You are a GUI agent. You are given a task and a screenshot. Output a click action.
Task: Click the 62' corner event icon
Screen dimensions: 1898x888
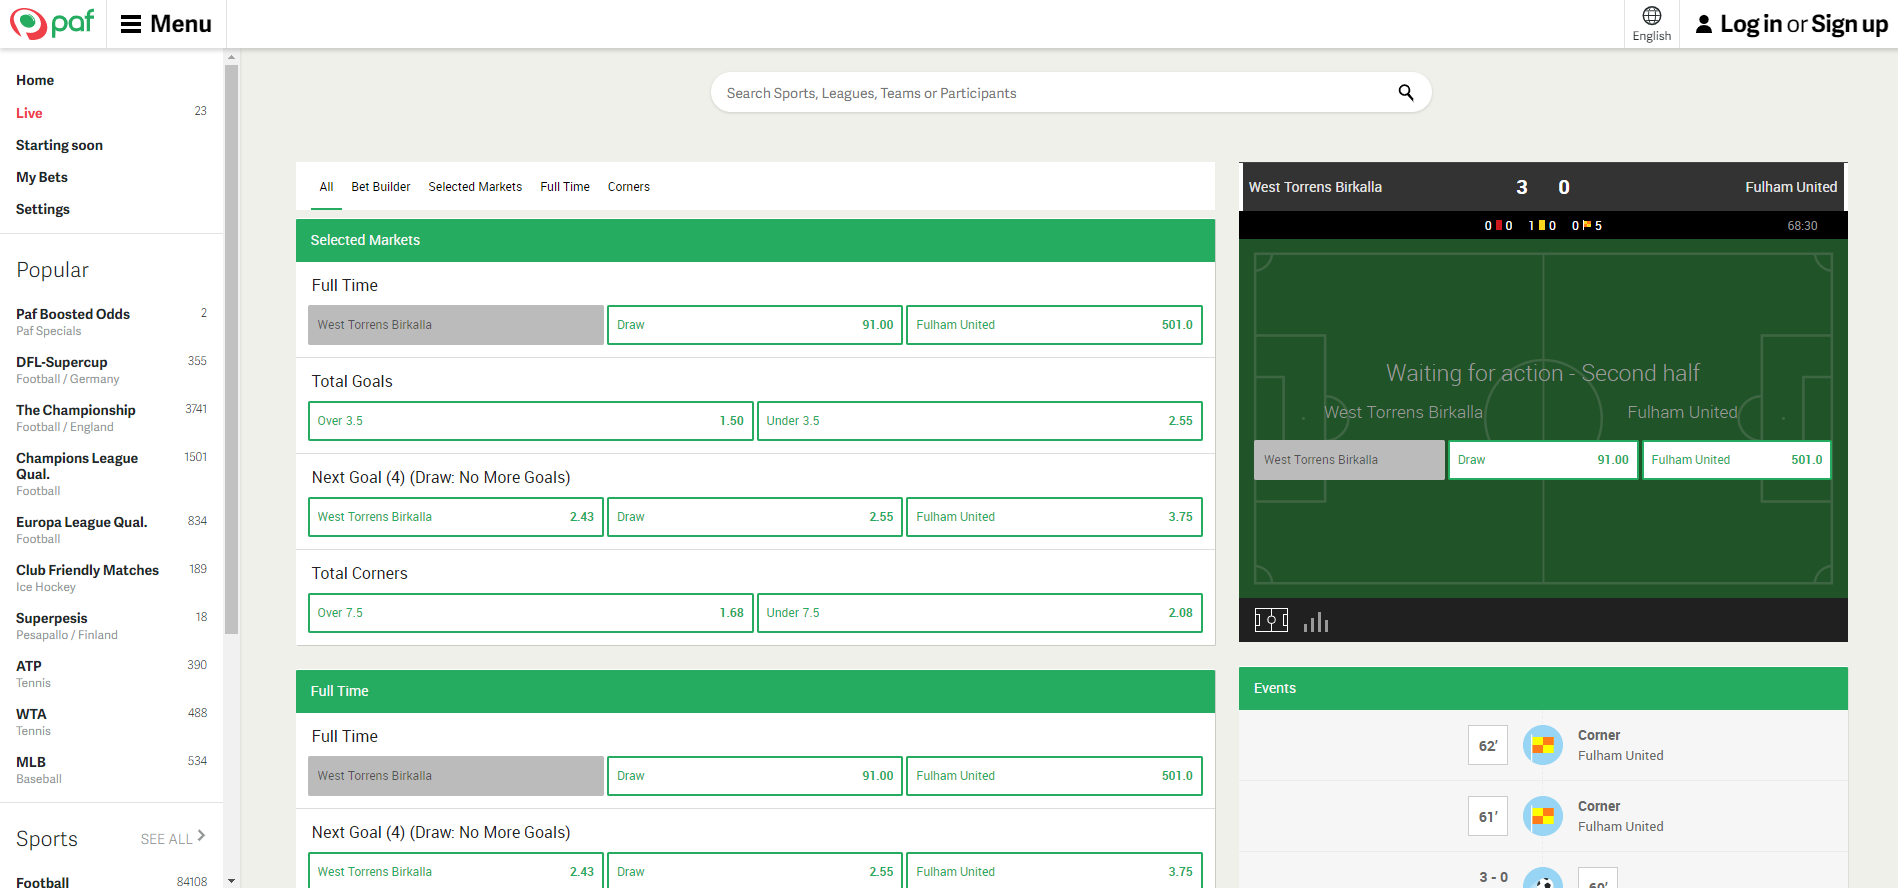coord(1542,745)
